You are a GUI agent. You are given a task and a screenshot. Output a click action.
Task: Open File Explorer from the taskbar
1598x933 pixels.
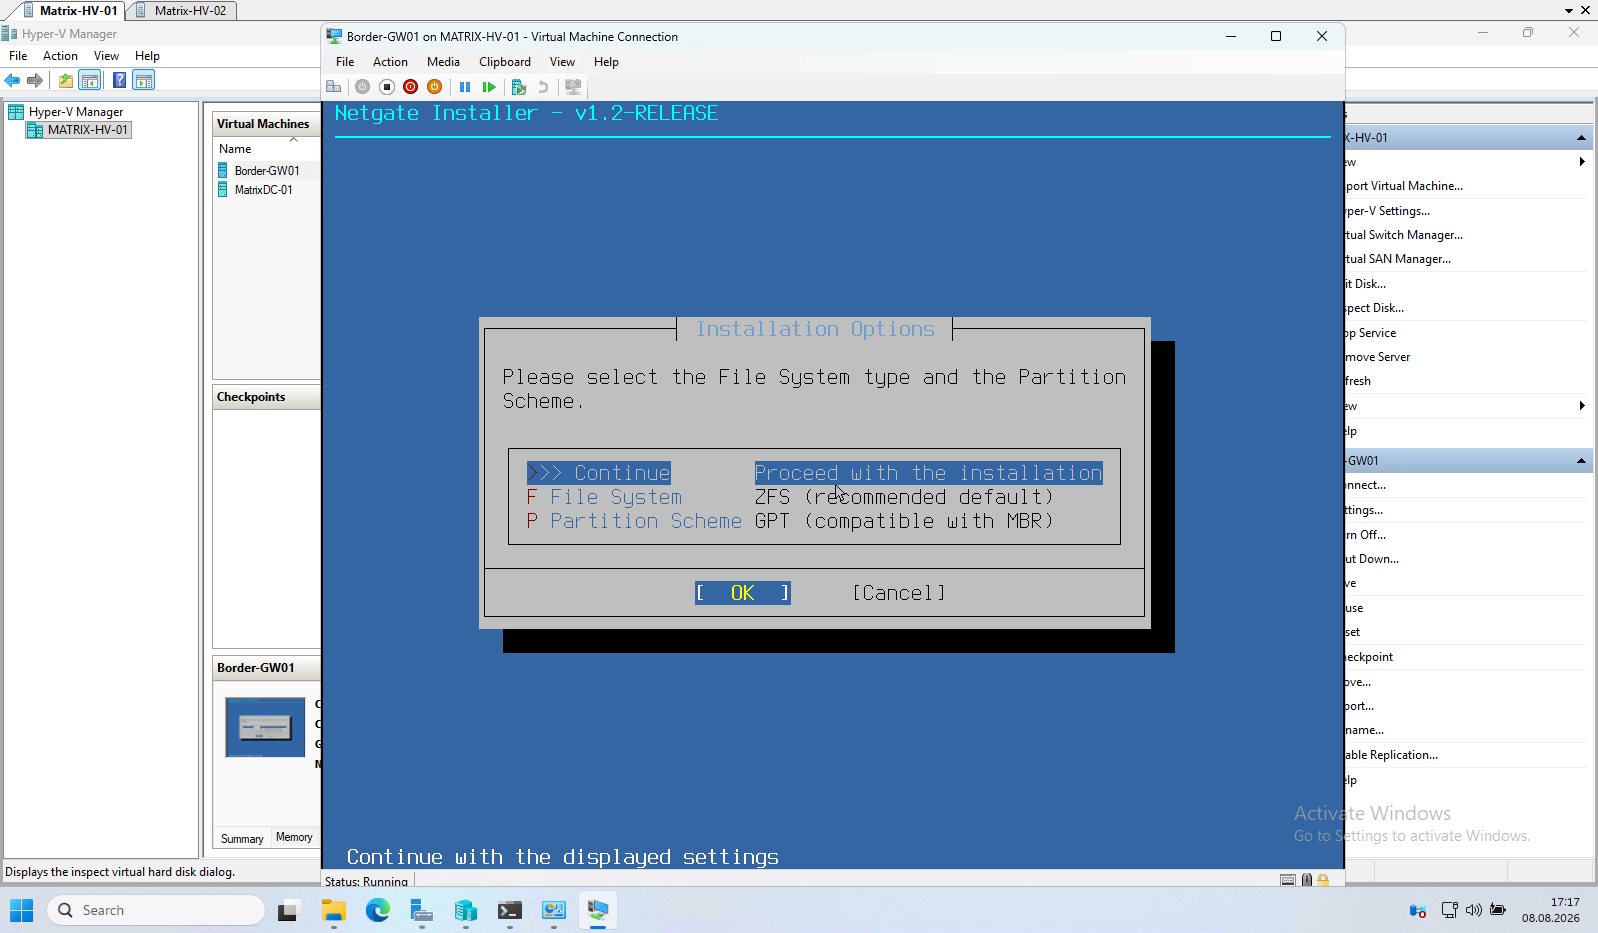click(333, 910)
